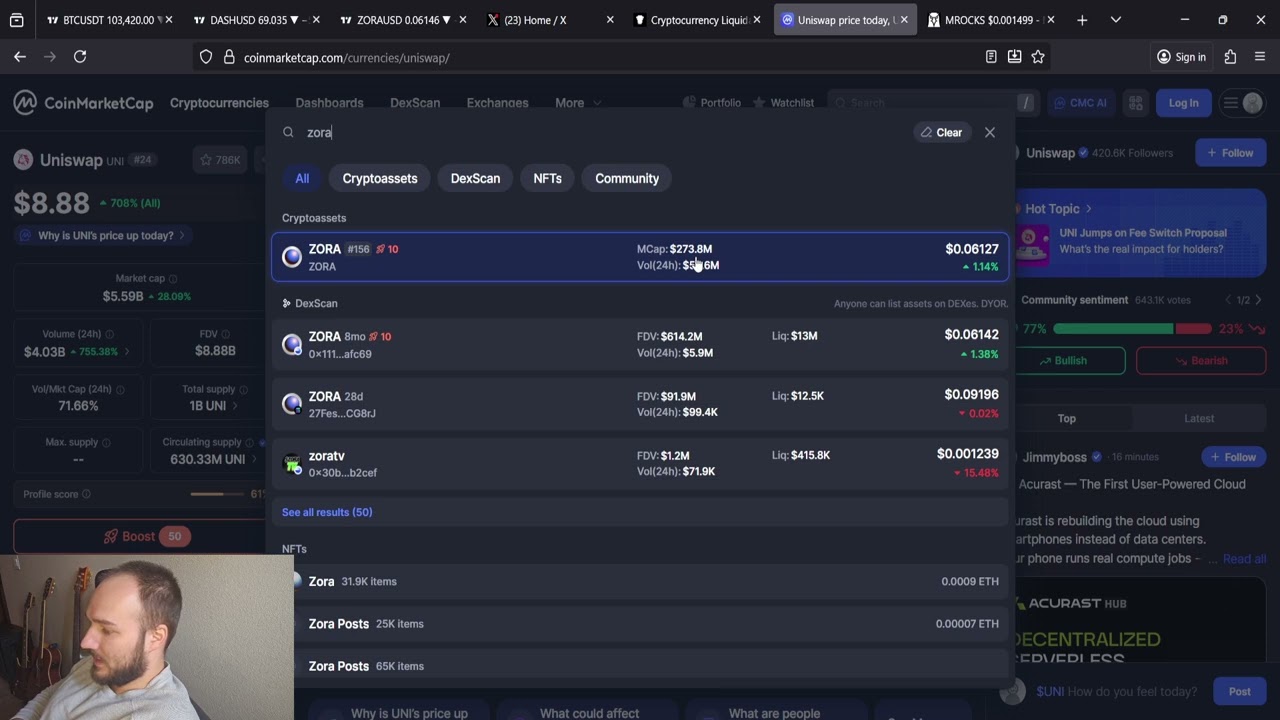This screenshot has height=720, width=1280.
Task: Click the coinmarketcap.com URL address bar
Action: pos(600,58)
